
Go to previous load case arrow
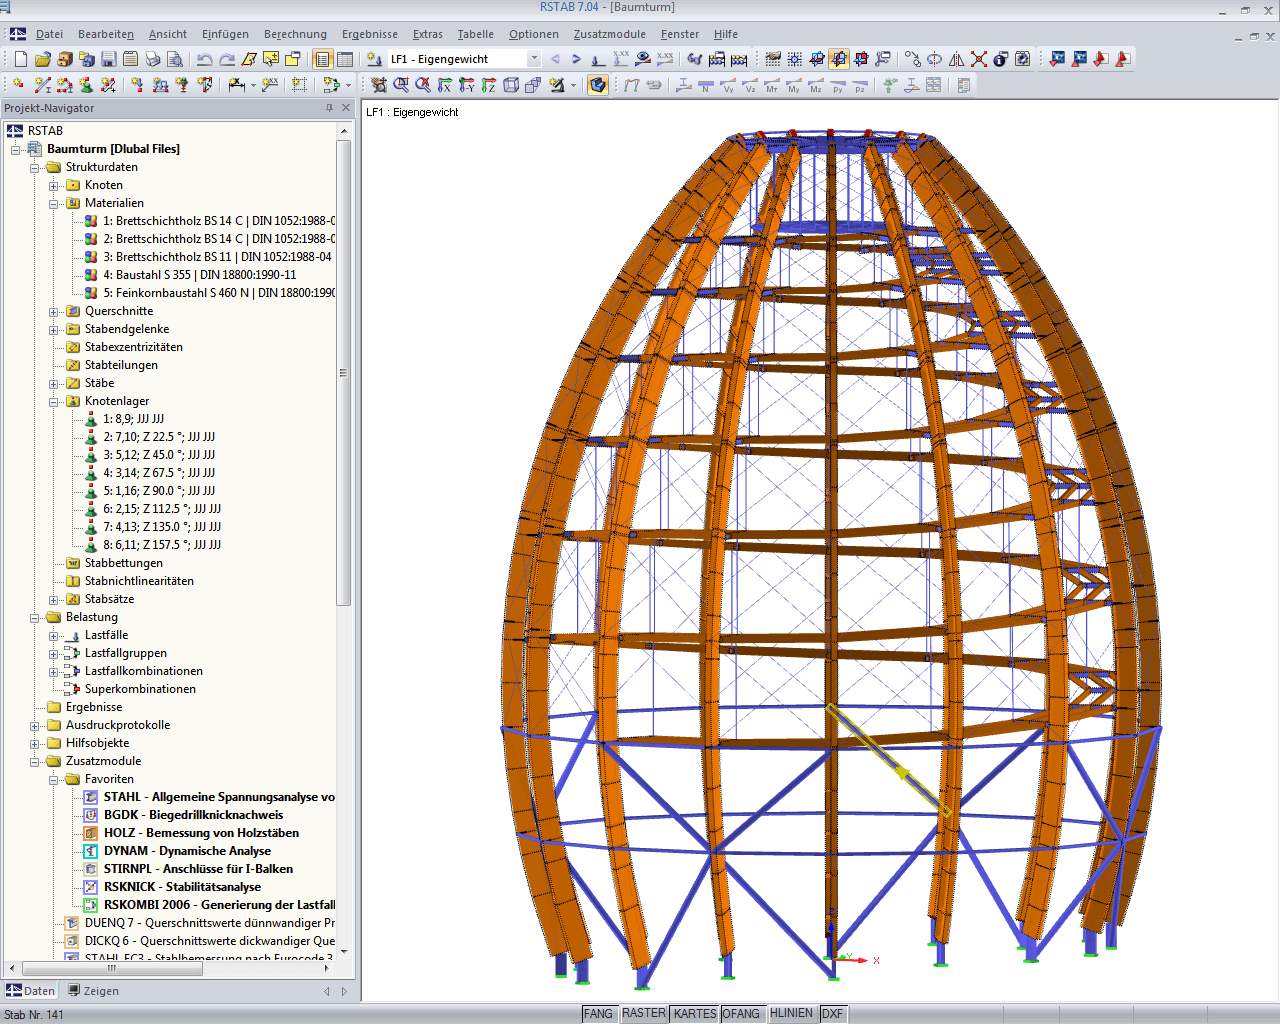[555, 59]
